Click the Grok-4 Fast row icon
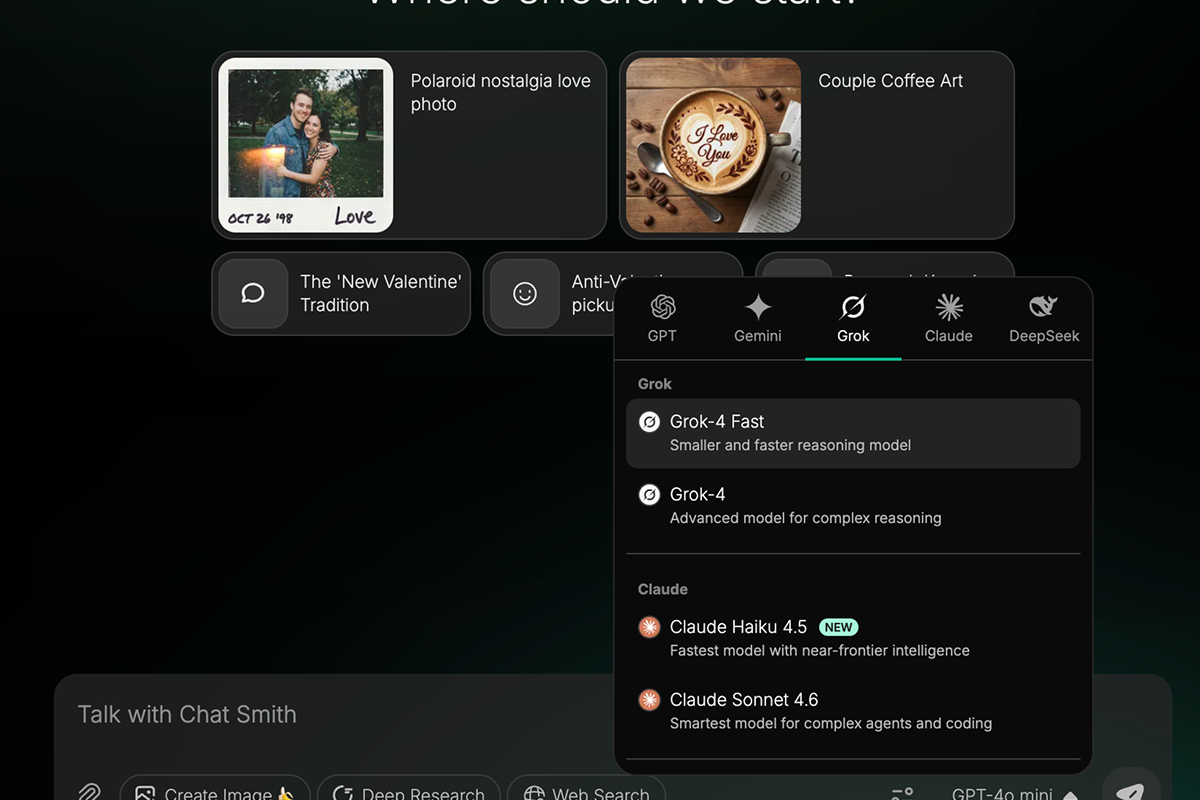Image resolution: width=1200 pixels, height=800 pixels. 649,422
